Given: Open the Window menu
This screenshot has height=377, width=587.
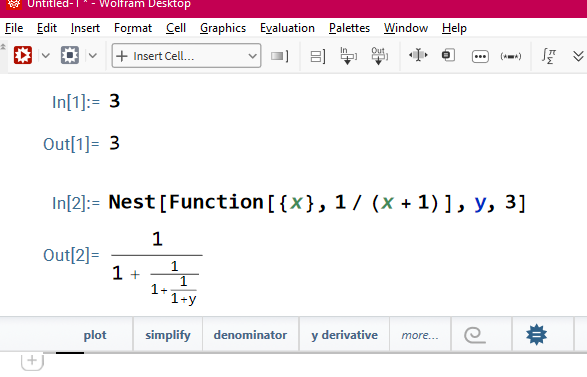Looking at the screenshot, I should point(406,28).
